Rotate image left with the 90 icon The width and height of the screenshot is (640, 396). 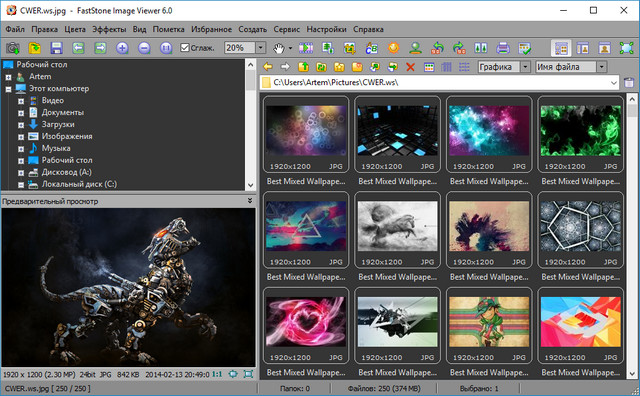(x=437, y=48)
